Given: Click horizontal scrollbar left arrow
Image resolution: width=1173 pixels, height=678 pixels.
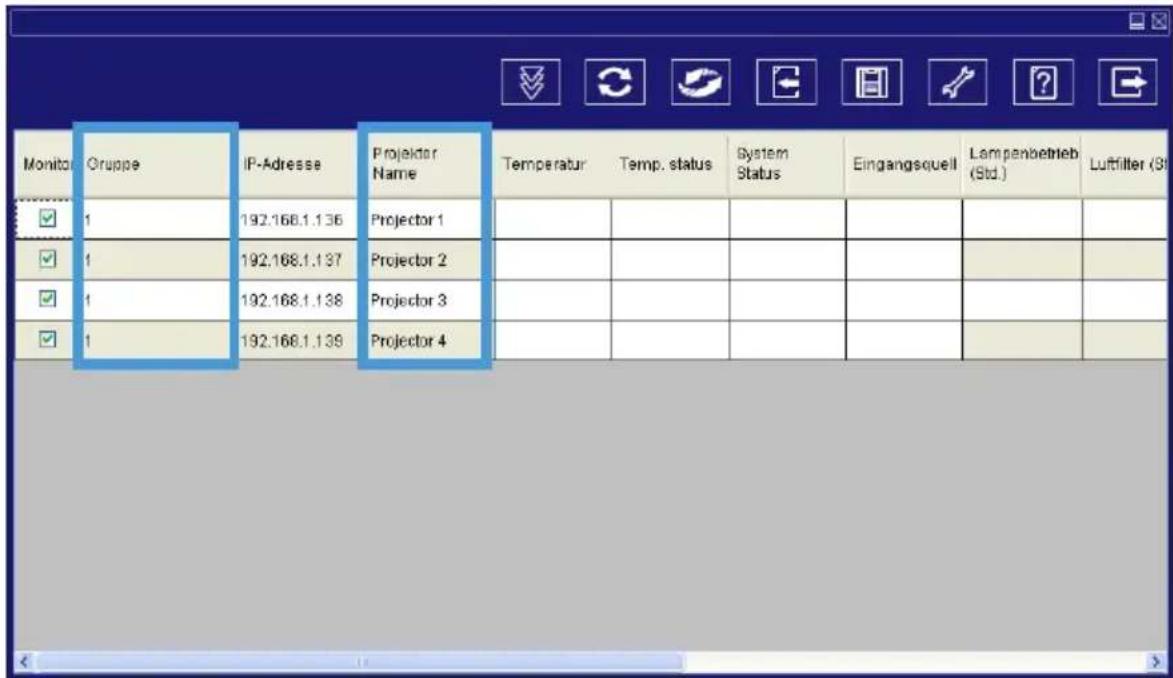Looking at the screenshot, I should [24, 662].
